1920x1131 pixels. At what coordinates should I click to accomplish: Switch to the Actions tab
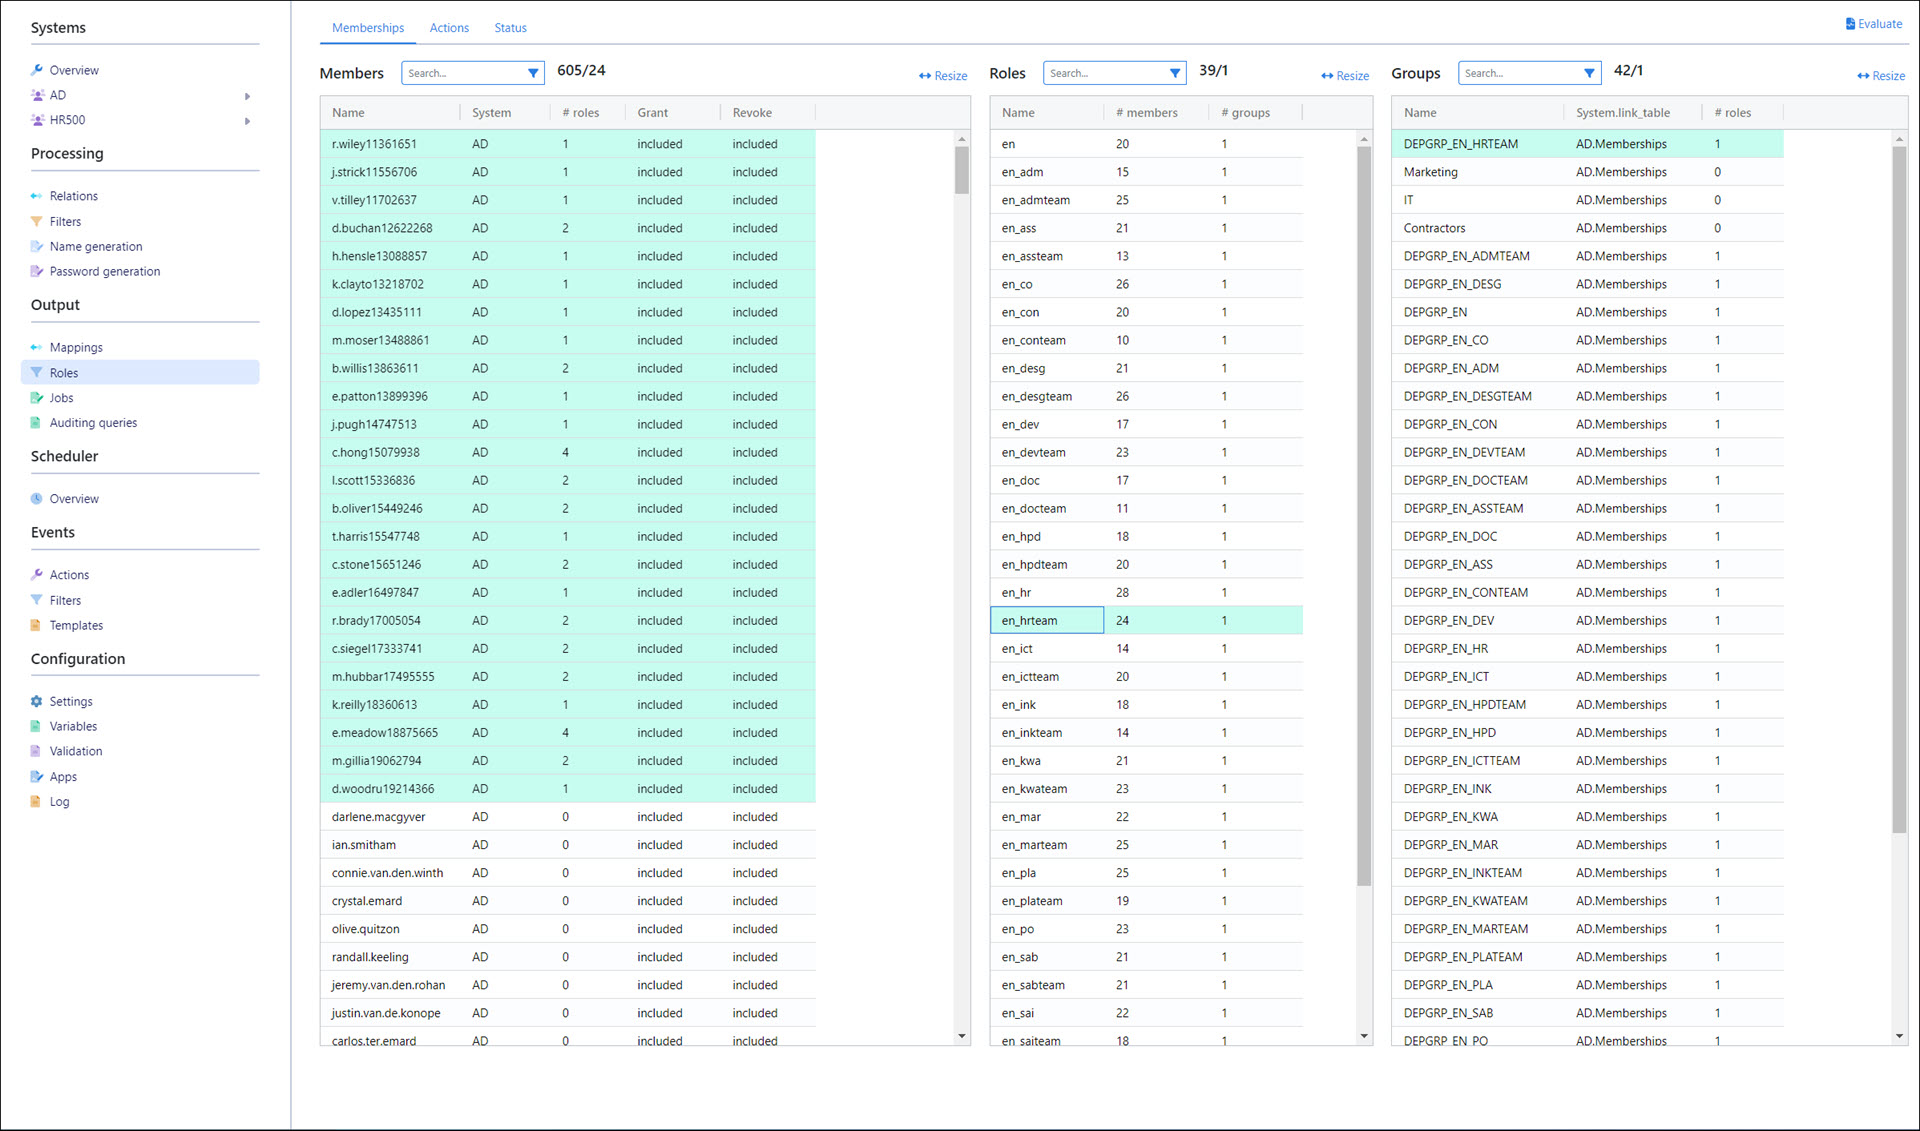pos(449,28)
